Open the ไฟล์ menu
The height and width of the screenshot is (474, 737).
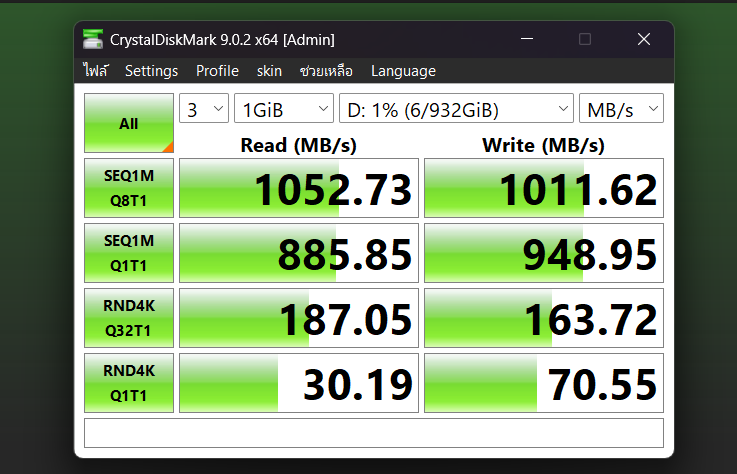pos(96,71)
